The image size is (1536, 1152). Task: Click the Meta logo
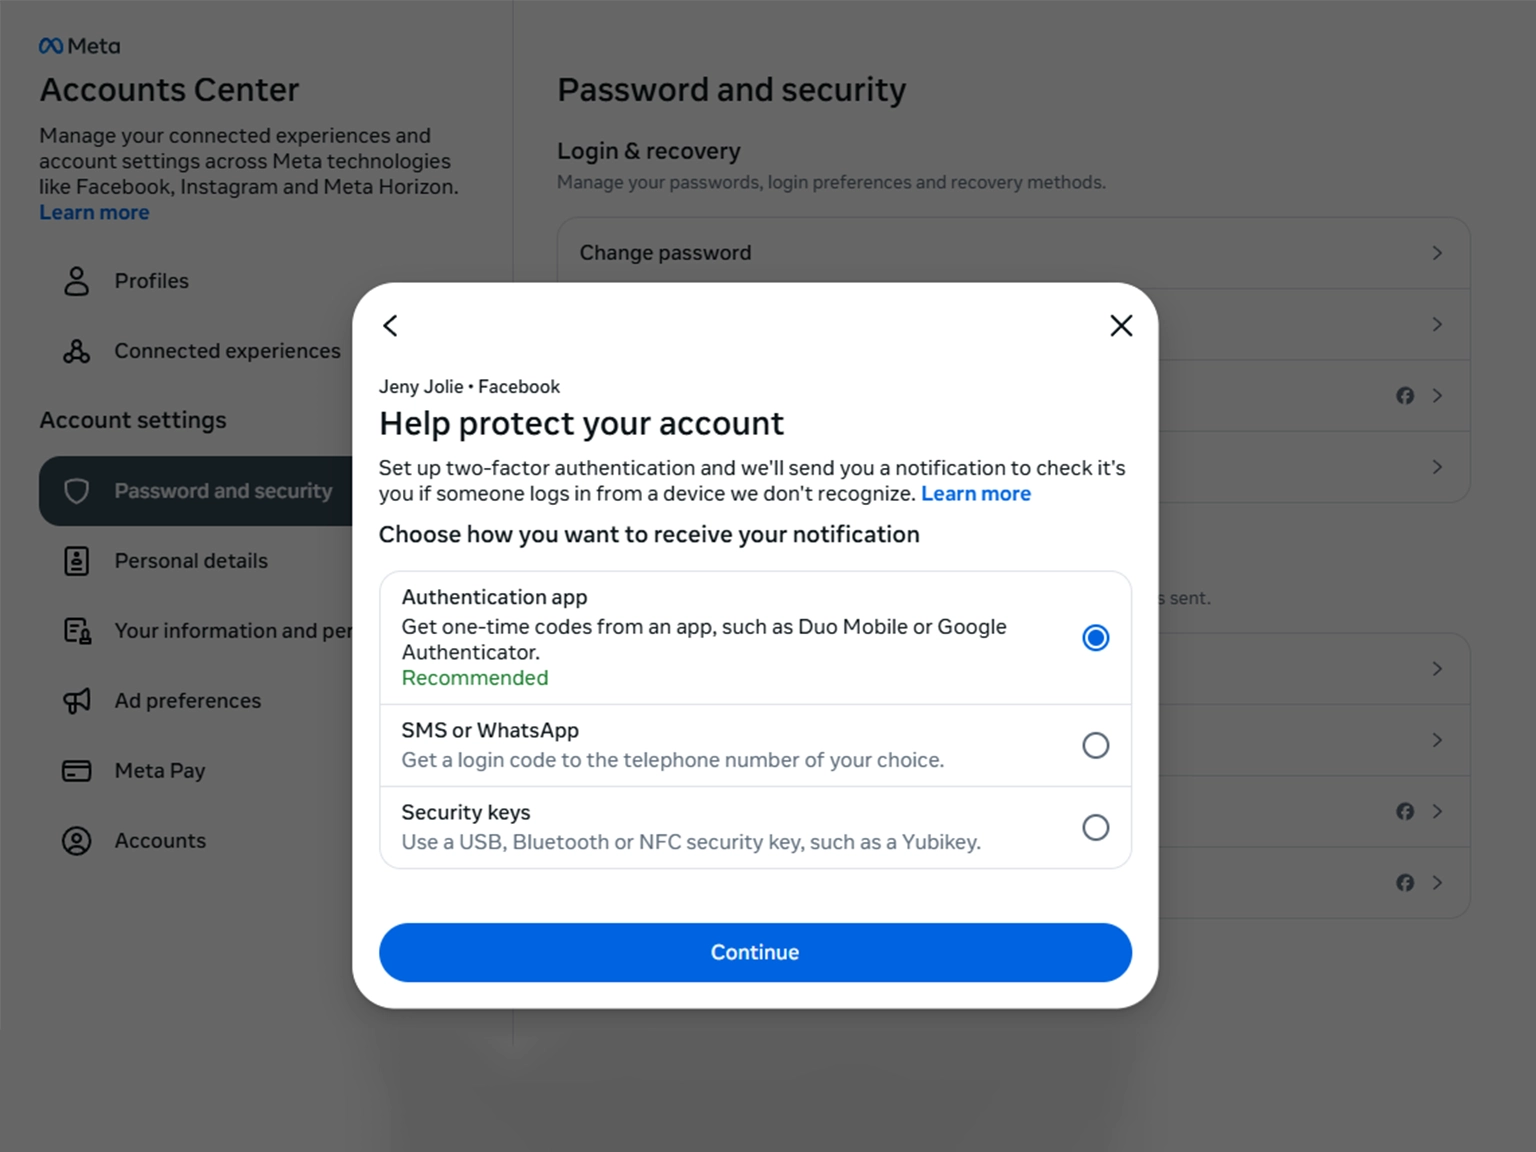(x=79, y=44)
